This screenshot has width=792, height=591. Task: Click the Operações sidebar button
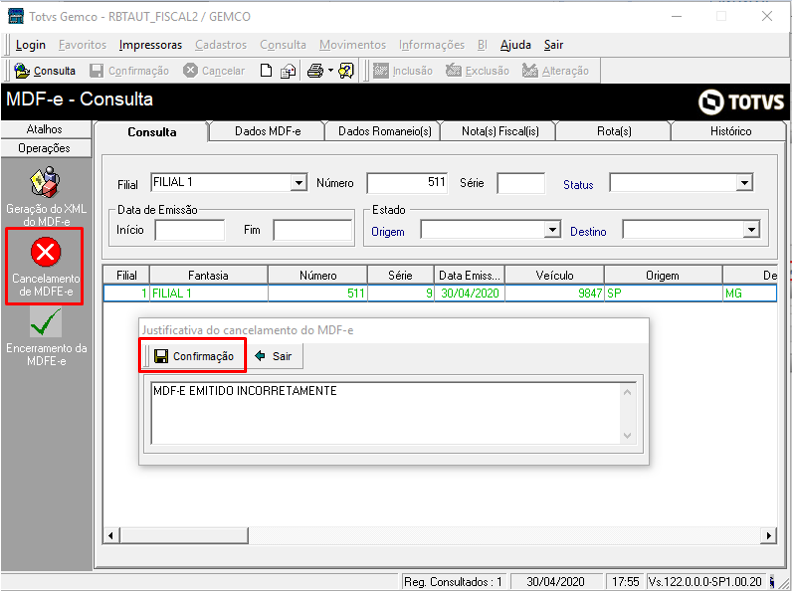pyautogui.click(x=45, y=148)
